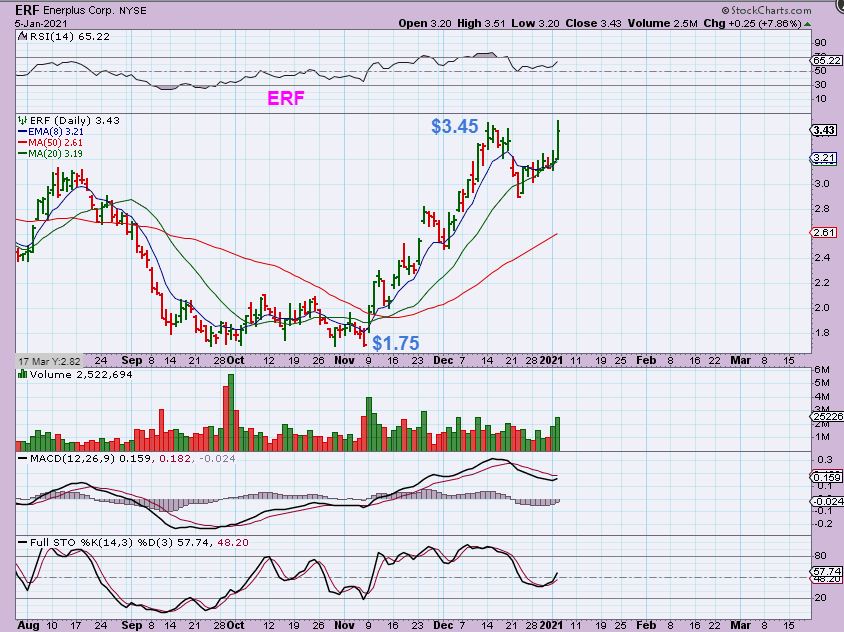
Task: Click the date '5-Jan-2021'
Action: pos(41,24)
